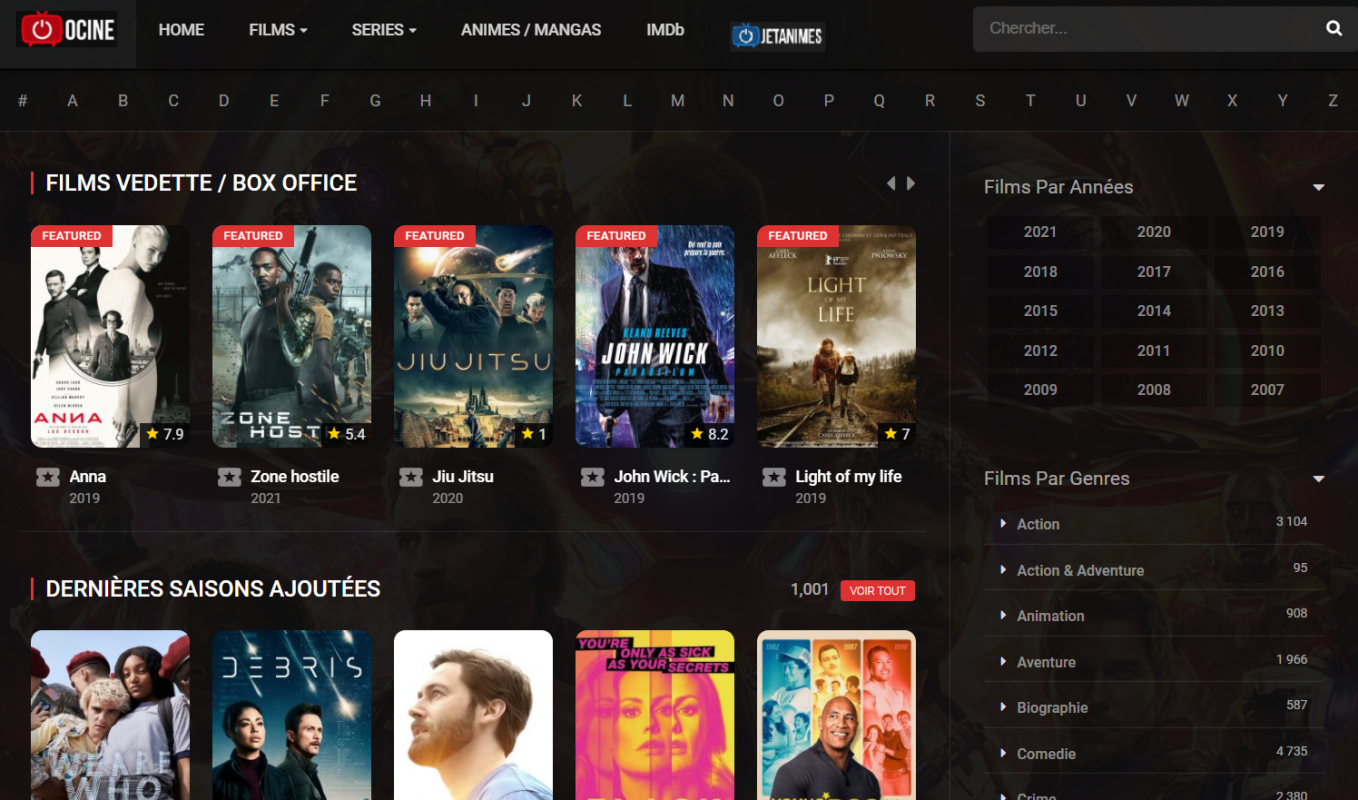Viewport: 1358px width, 800px height.
Task: Filter titles by letter Z
Action: (1332, 100)
